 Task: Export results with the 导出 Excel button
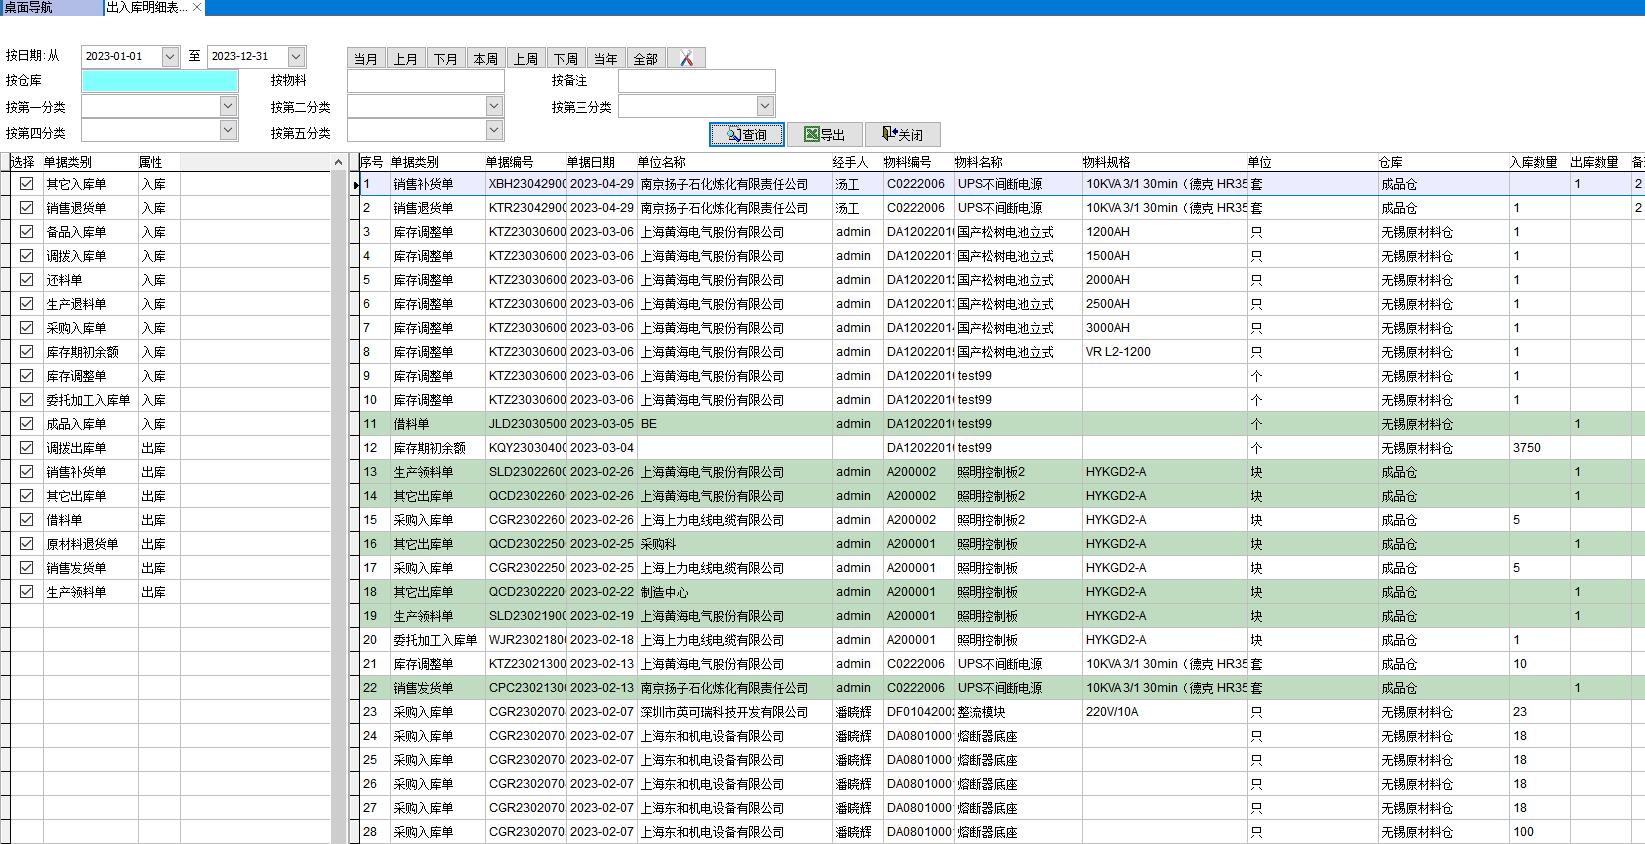(824, 134)
